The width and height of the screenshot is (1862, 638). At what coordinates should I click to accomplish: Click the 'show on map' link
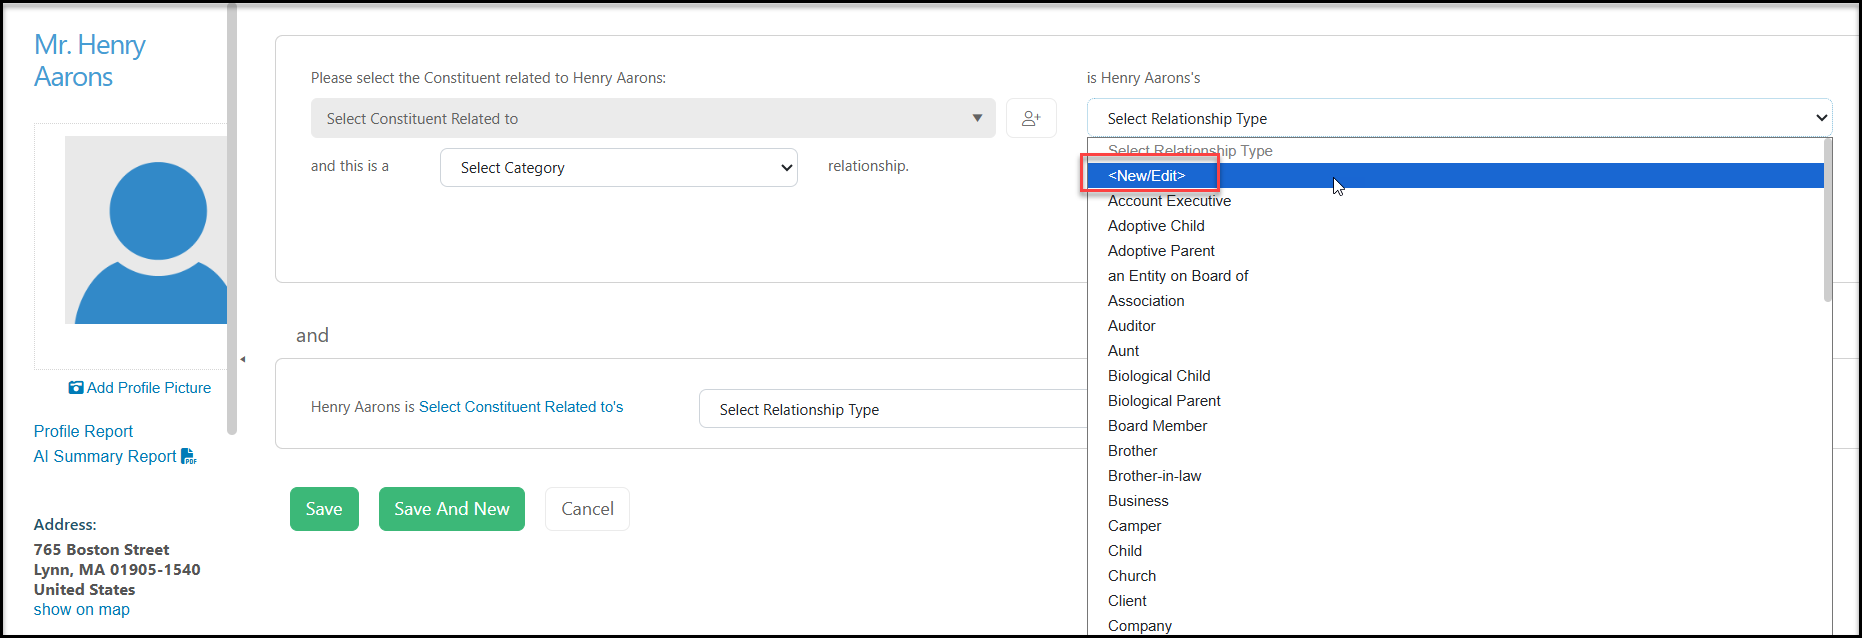click(82, 610)
